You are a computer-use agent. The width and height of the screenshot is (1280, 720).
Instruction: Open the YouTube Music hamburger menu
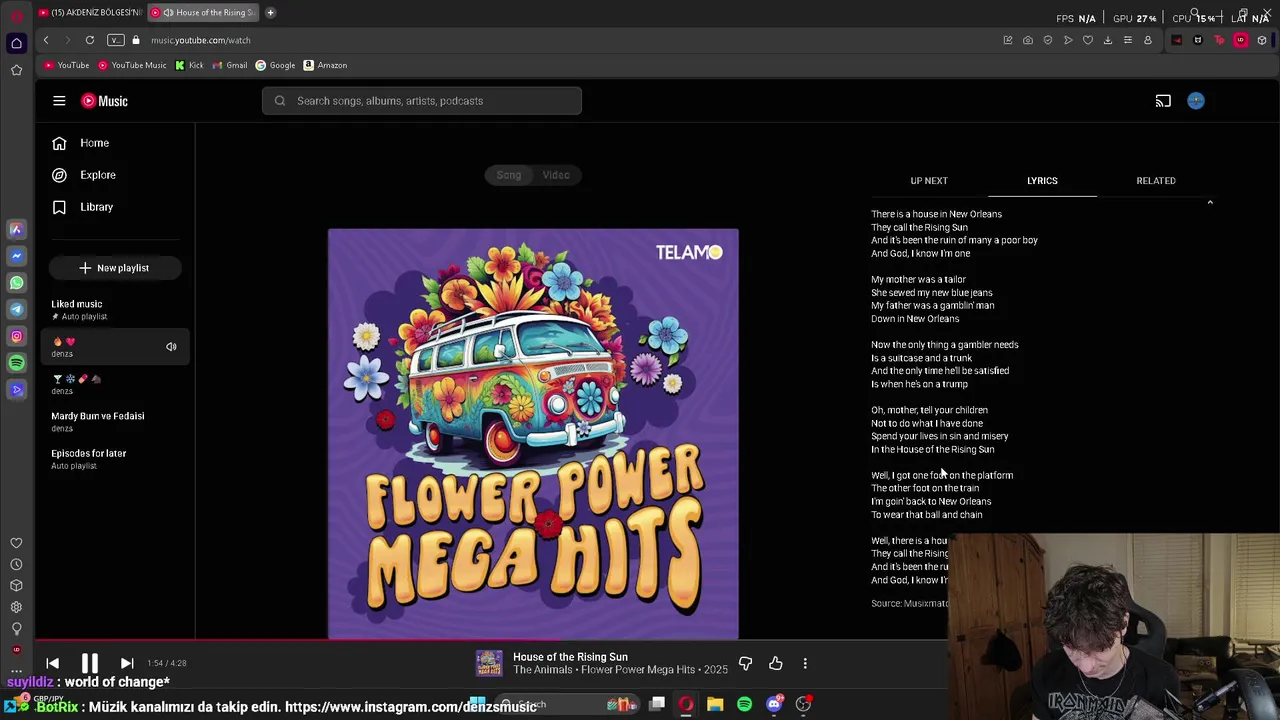coord(59,101)
